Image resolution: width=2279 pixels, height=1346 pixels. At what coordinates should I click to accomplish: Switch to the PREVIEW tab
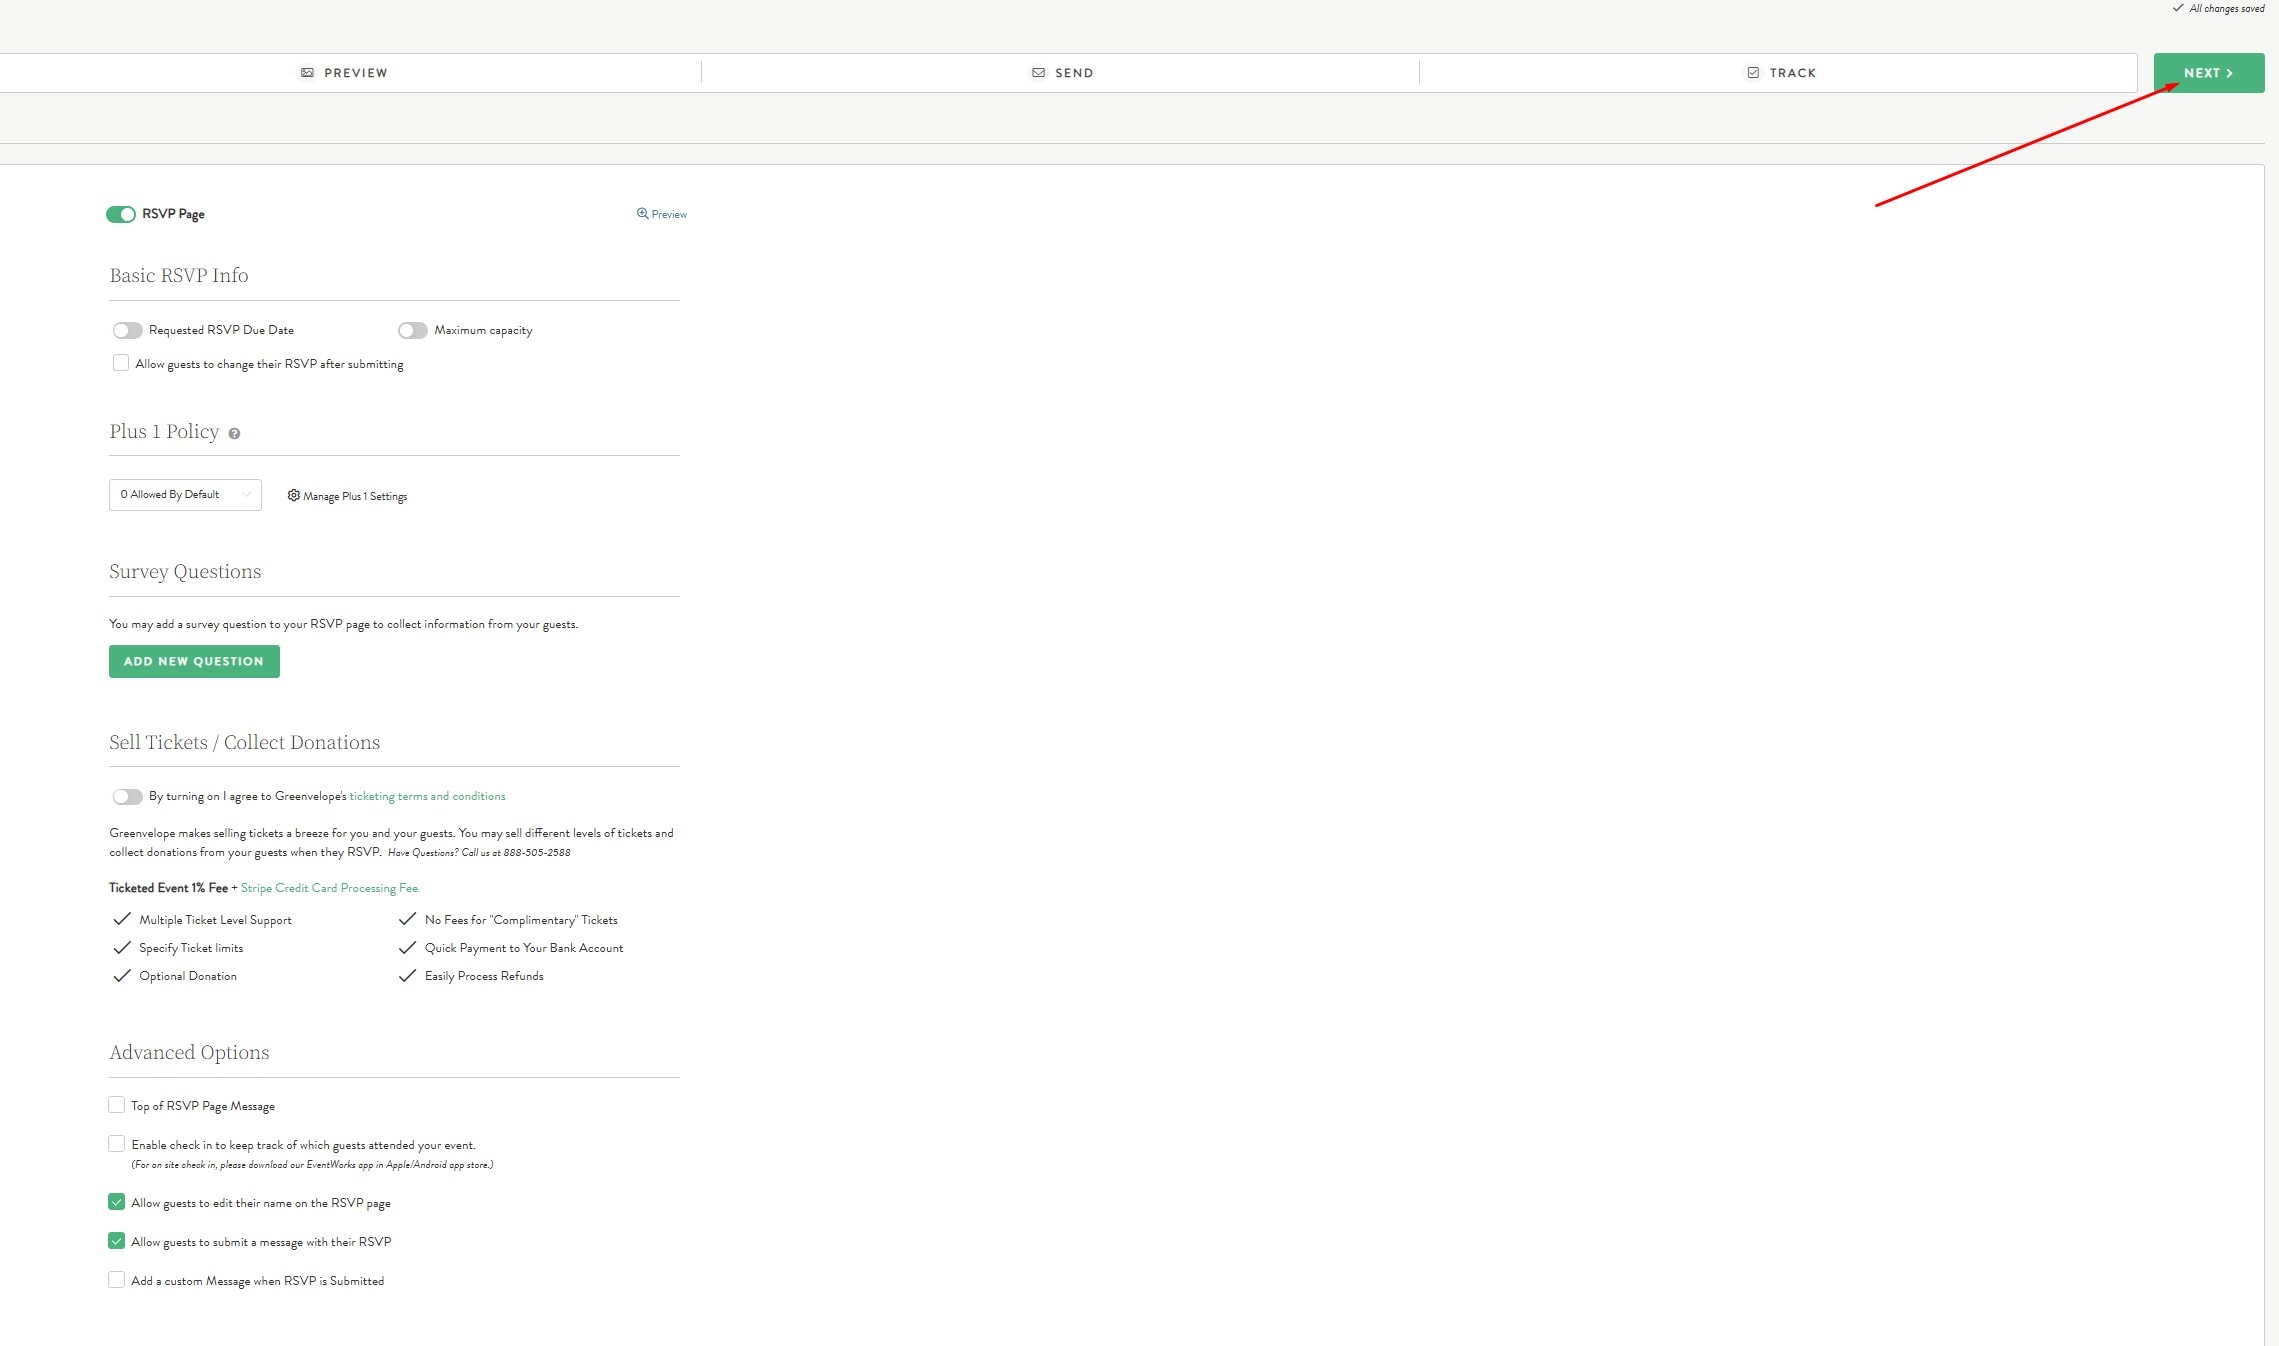344,73
